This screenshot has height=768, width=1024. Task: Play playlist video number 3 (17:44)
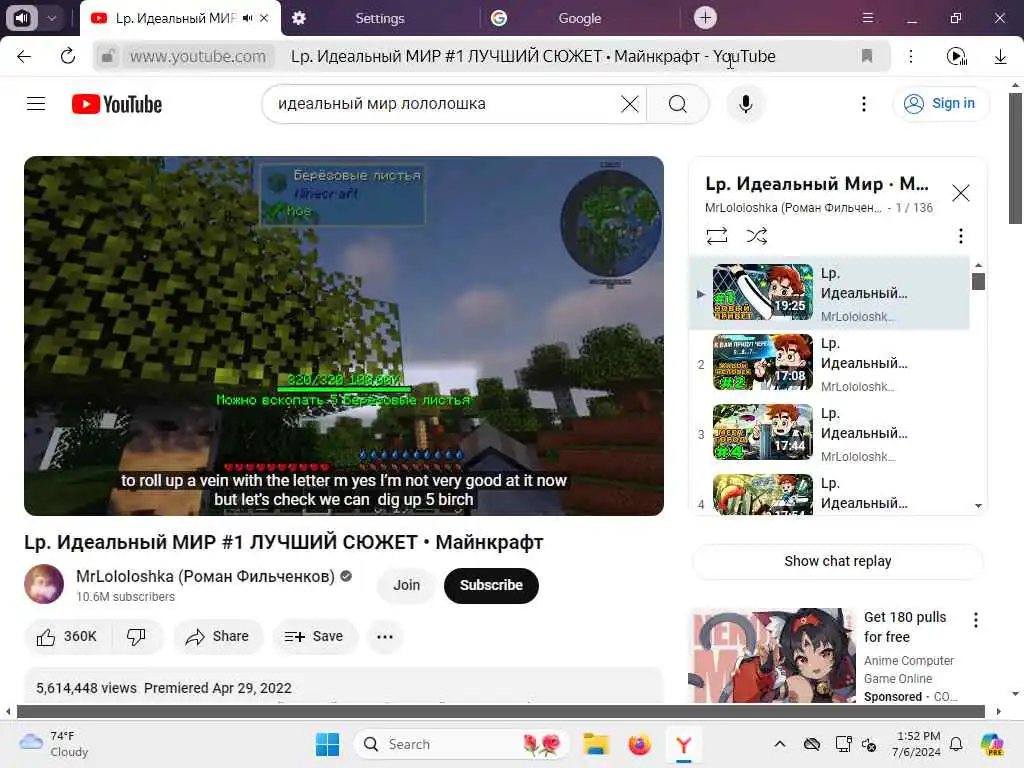tap(762, 432)
